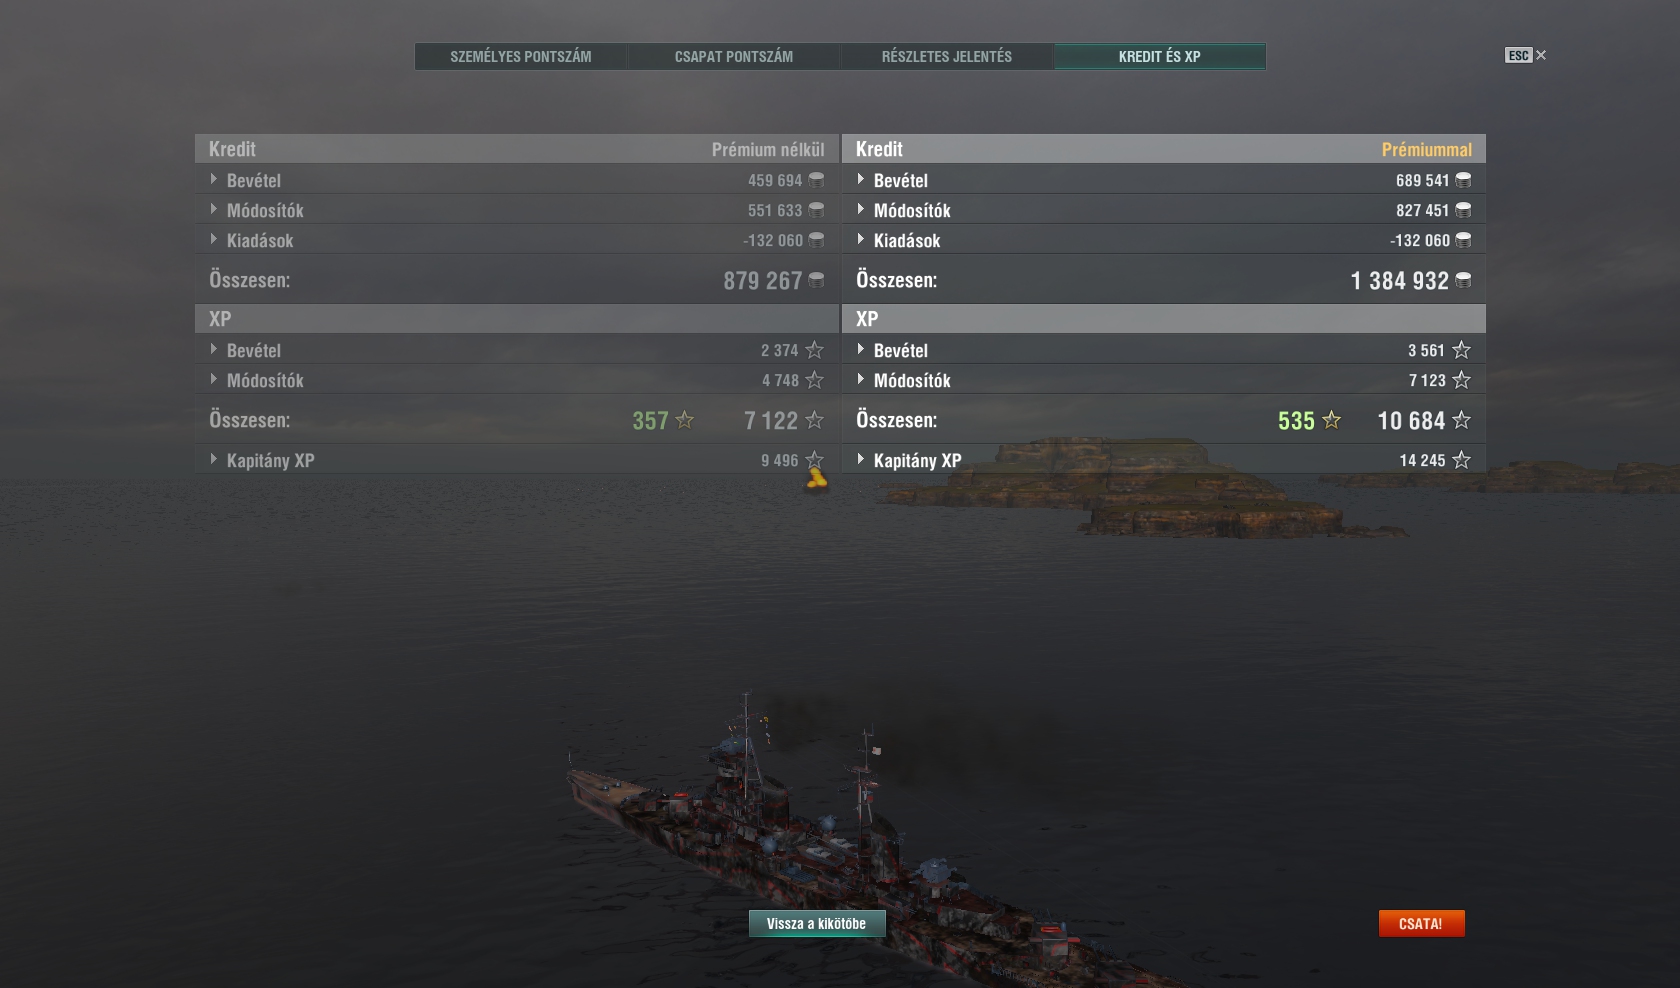Click the green star next to 357
This screenshot has height=988, width=1680.
tap(685, 420)
